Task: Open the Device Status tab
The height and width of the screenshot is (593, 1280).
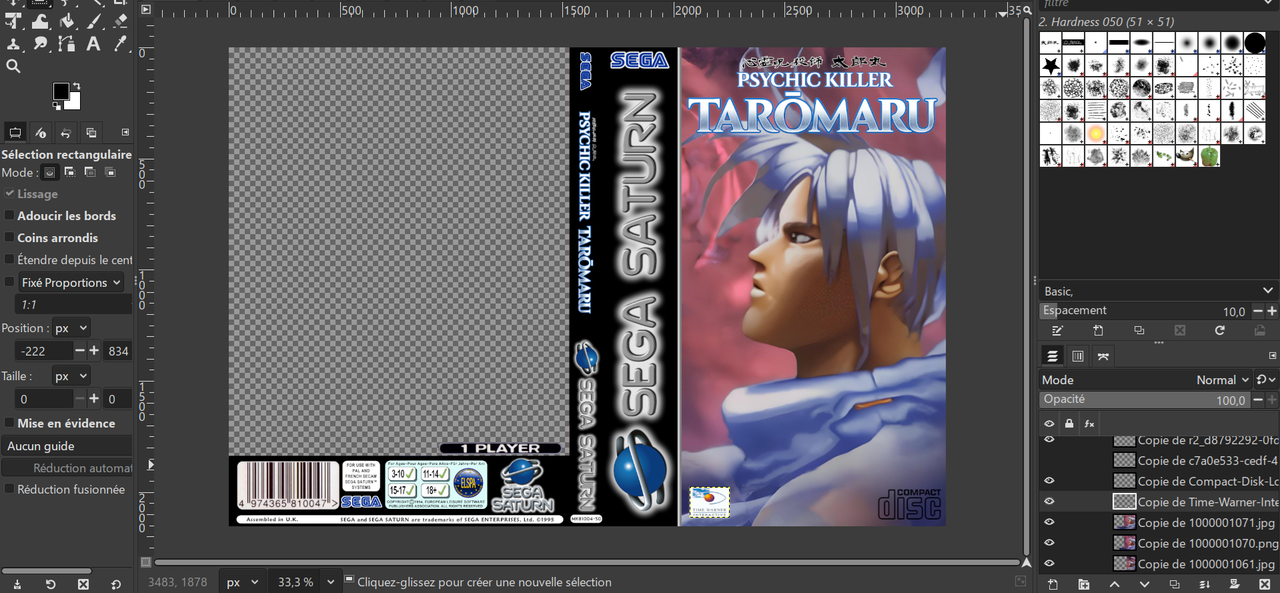Action: pyautogui.click(x=41, y=132)
